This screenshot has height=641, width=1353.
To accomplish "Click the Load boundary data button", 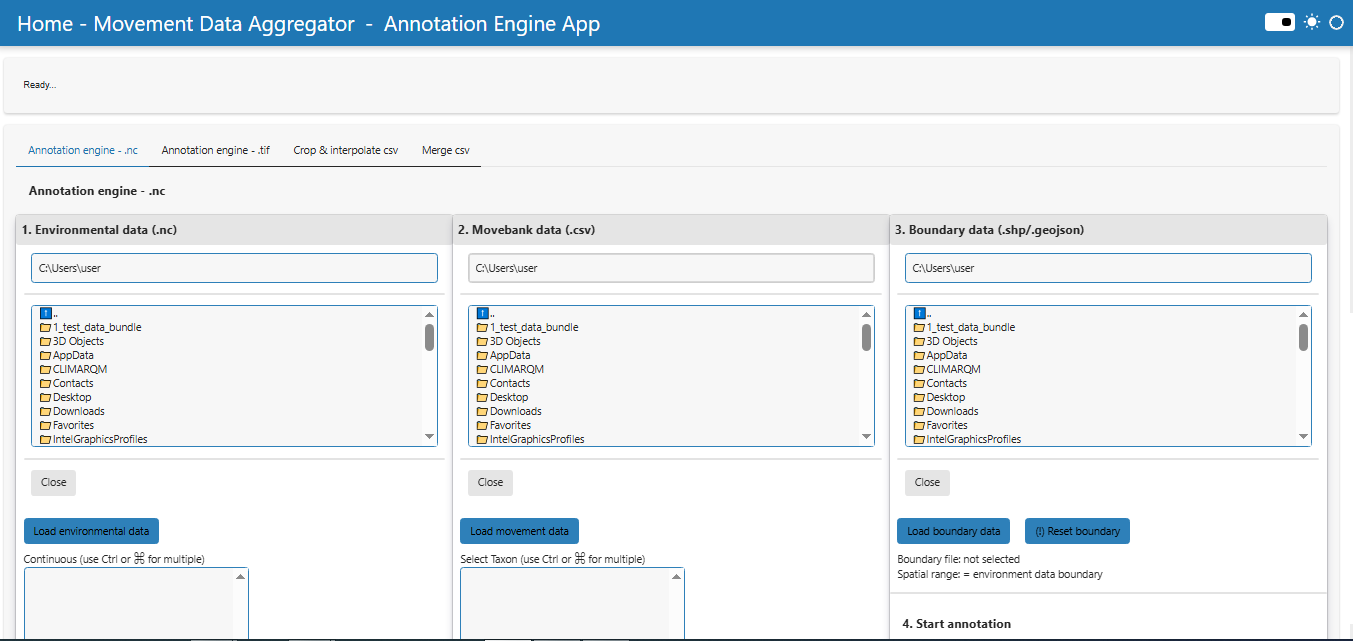I will pos(954,531).
